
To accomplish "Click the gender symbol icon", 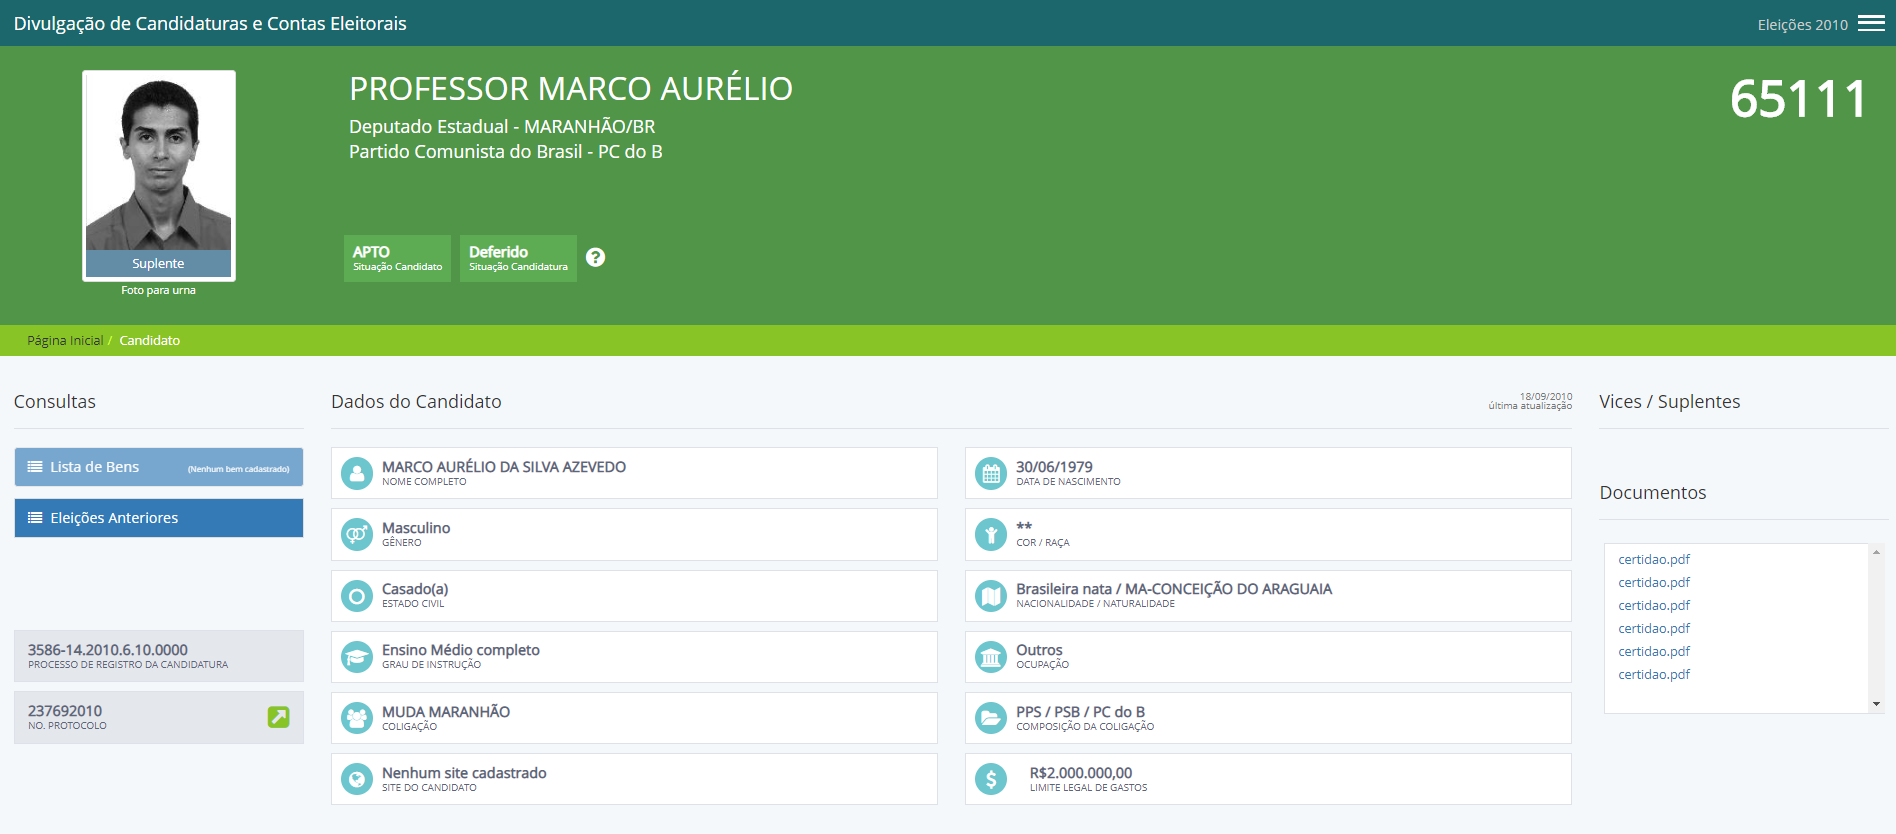I will (x=356, y=534).
